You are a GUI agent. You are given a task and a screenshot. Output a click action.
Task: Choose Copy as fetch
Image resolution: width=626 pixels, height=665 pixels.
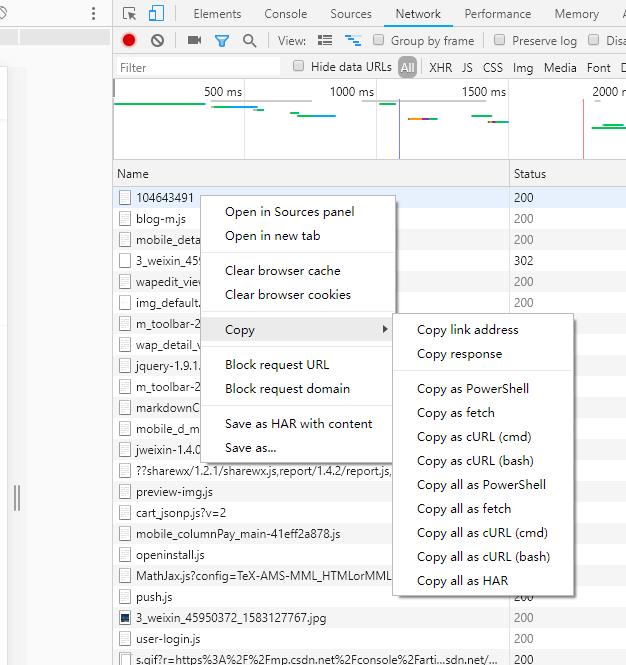click(483, 413)
